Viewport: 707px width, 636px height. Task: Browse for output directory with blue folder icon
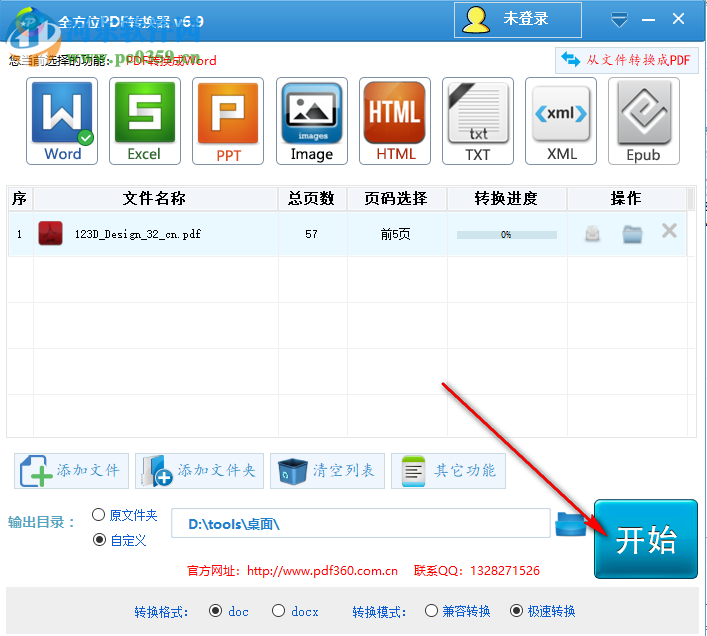coord(570,524)
